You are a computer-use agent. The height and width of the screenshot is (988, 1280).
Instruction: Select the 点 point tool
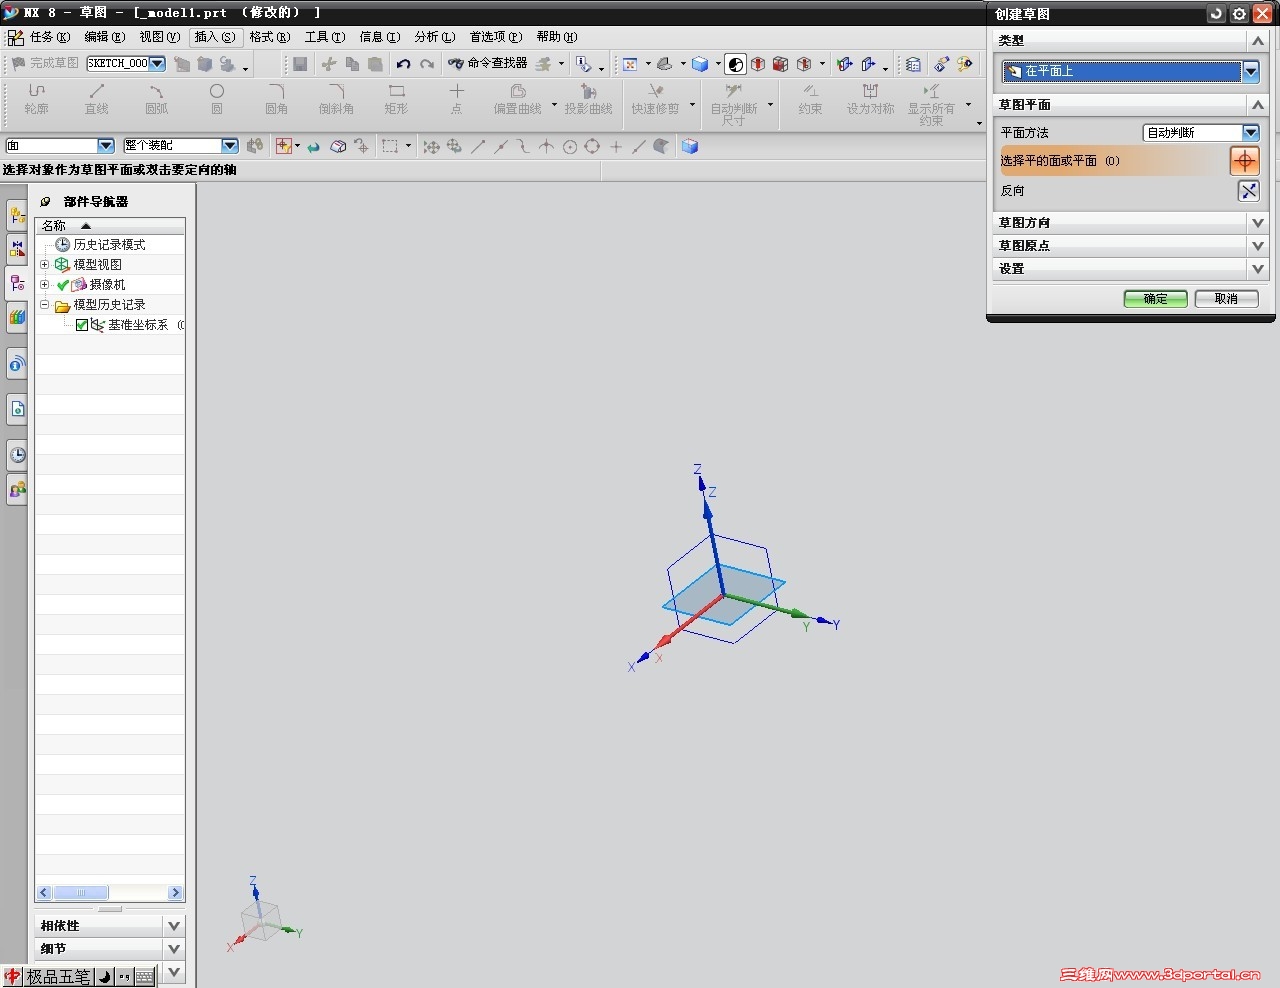click(x=456, y=99)
